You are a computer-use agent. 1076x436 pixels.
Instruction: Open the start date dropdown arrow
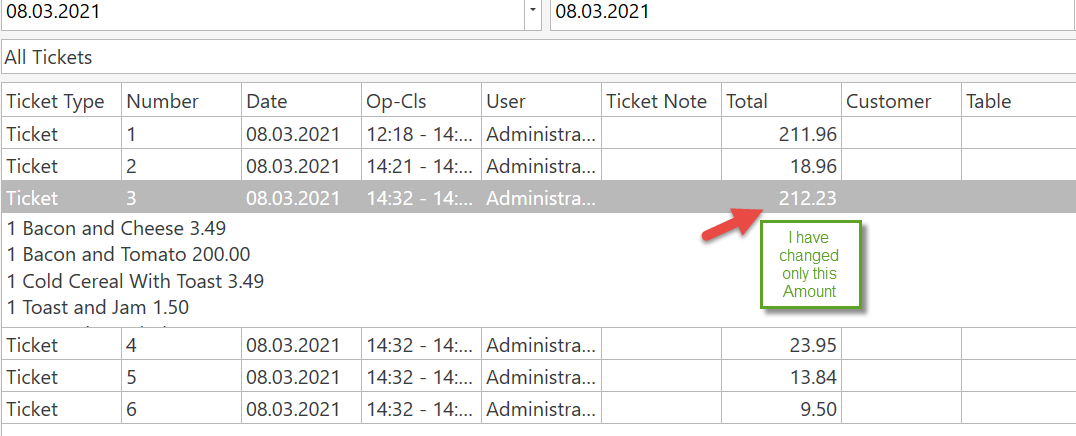point(533,11)
